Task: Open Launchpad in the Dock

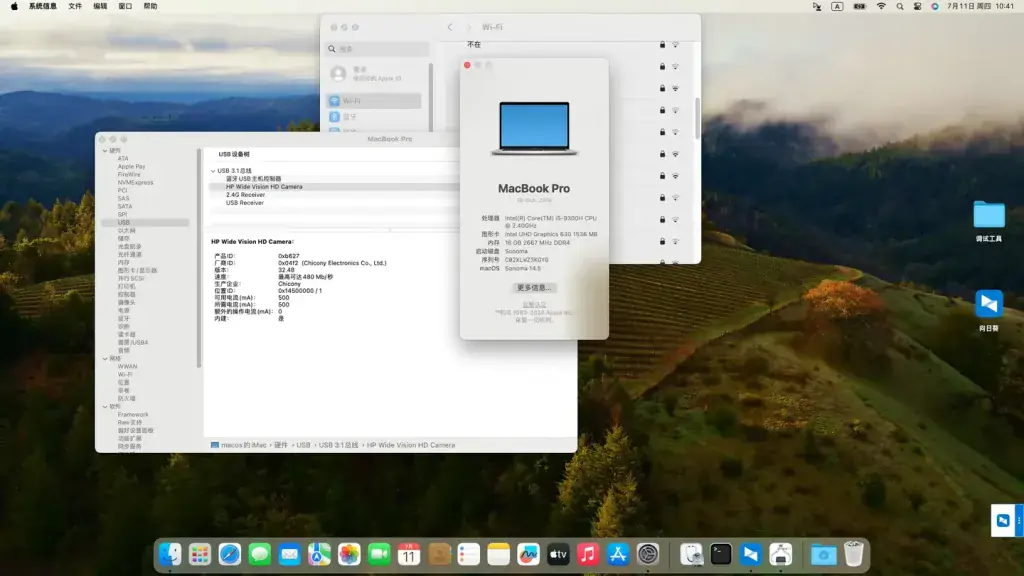Action: pyautogui.click(x=200, y=554)
